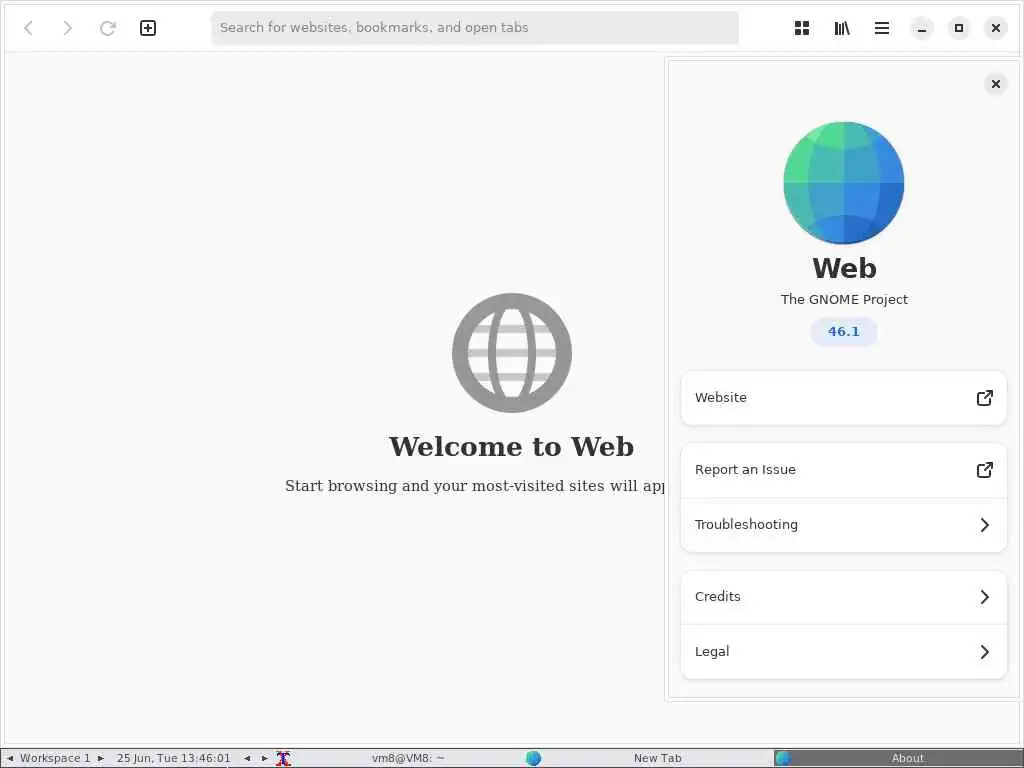Switch to next workspace via right arrow
This screenshot has height=768, width=1024.
click(x=101, y=758)
